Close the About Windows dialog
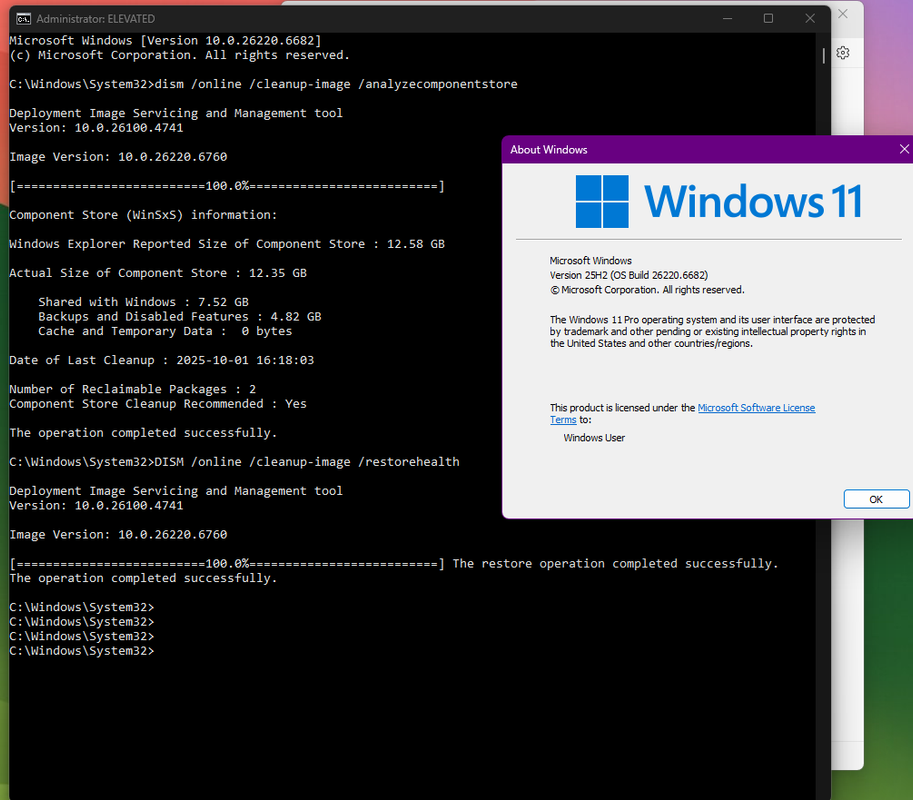 click(904, 149)
